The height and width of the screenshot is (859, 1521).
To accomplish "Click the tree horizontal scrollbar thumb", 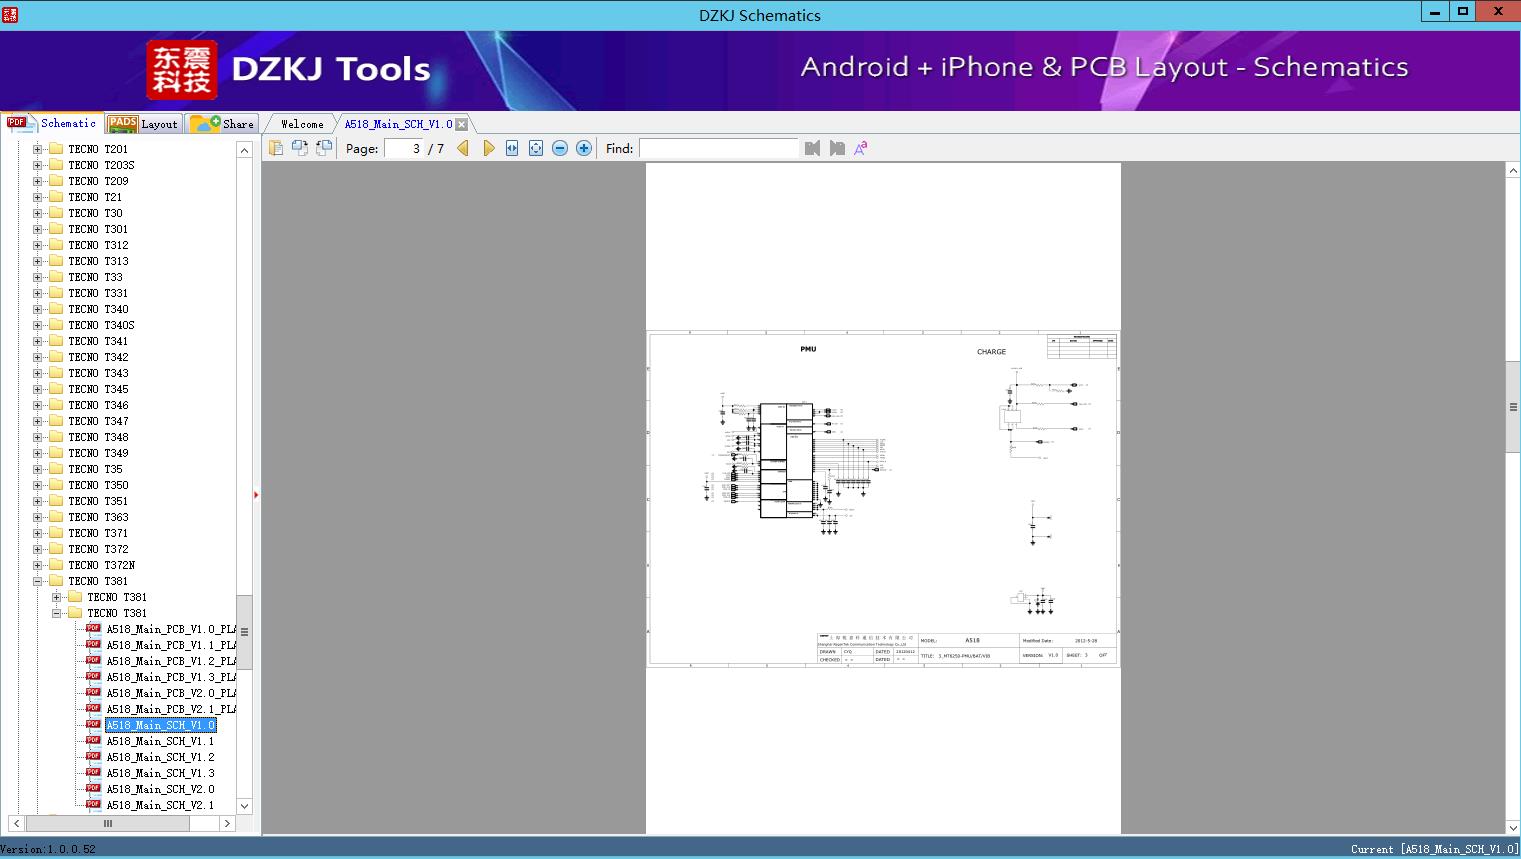I will (107, 823).
